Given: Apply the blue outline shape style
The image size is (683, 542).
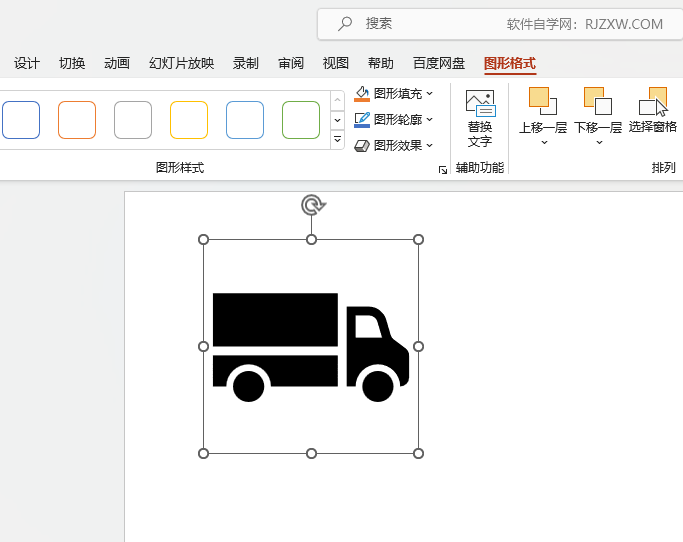Looking at the screenshot, I should [21, 120].
